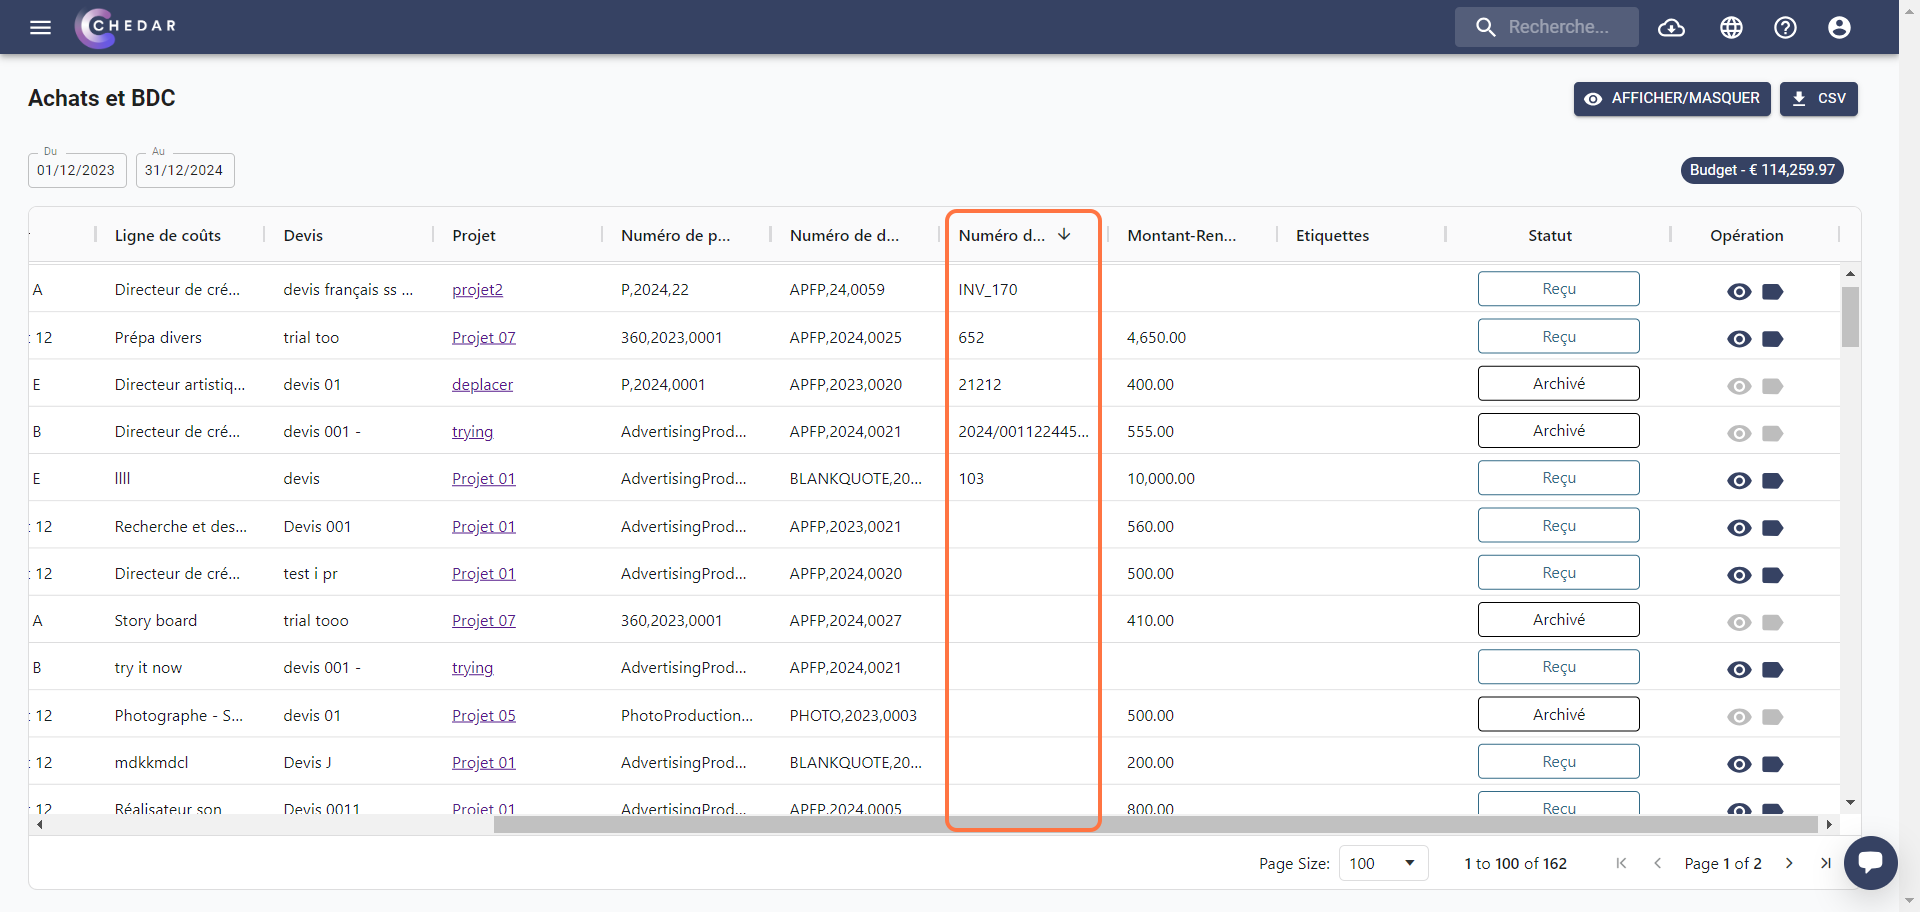The image size is (1920, 912).
Task: Open the Page Size 100 dropdown
Action: coord(1383,863)
